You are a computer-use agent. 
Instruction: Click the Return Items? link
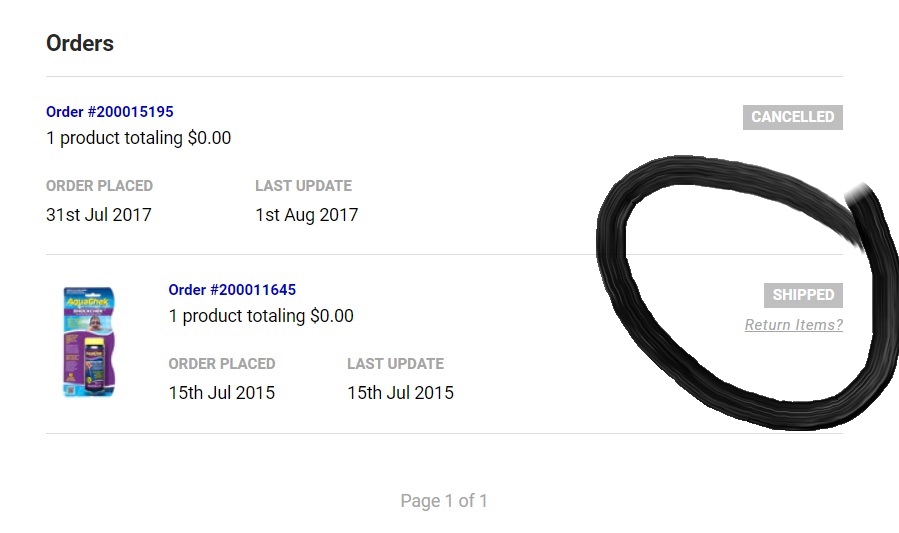click(x=794, y=325)
